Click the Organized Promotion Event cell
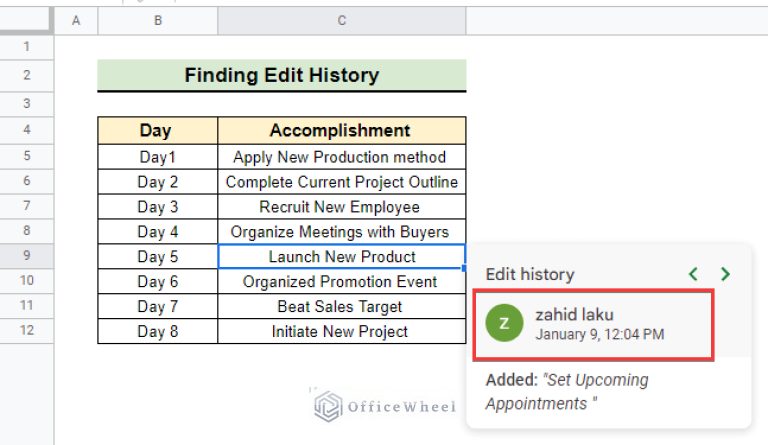This screenshot has height=445, width=768. pyautogui.click(x=341, y=282)
